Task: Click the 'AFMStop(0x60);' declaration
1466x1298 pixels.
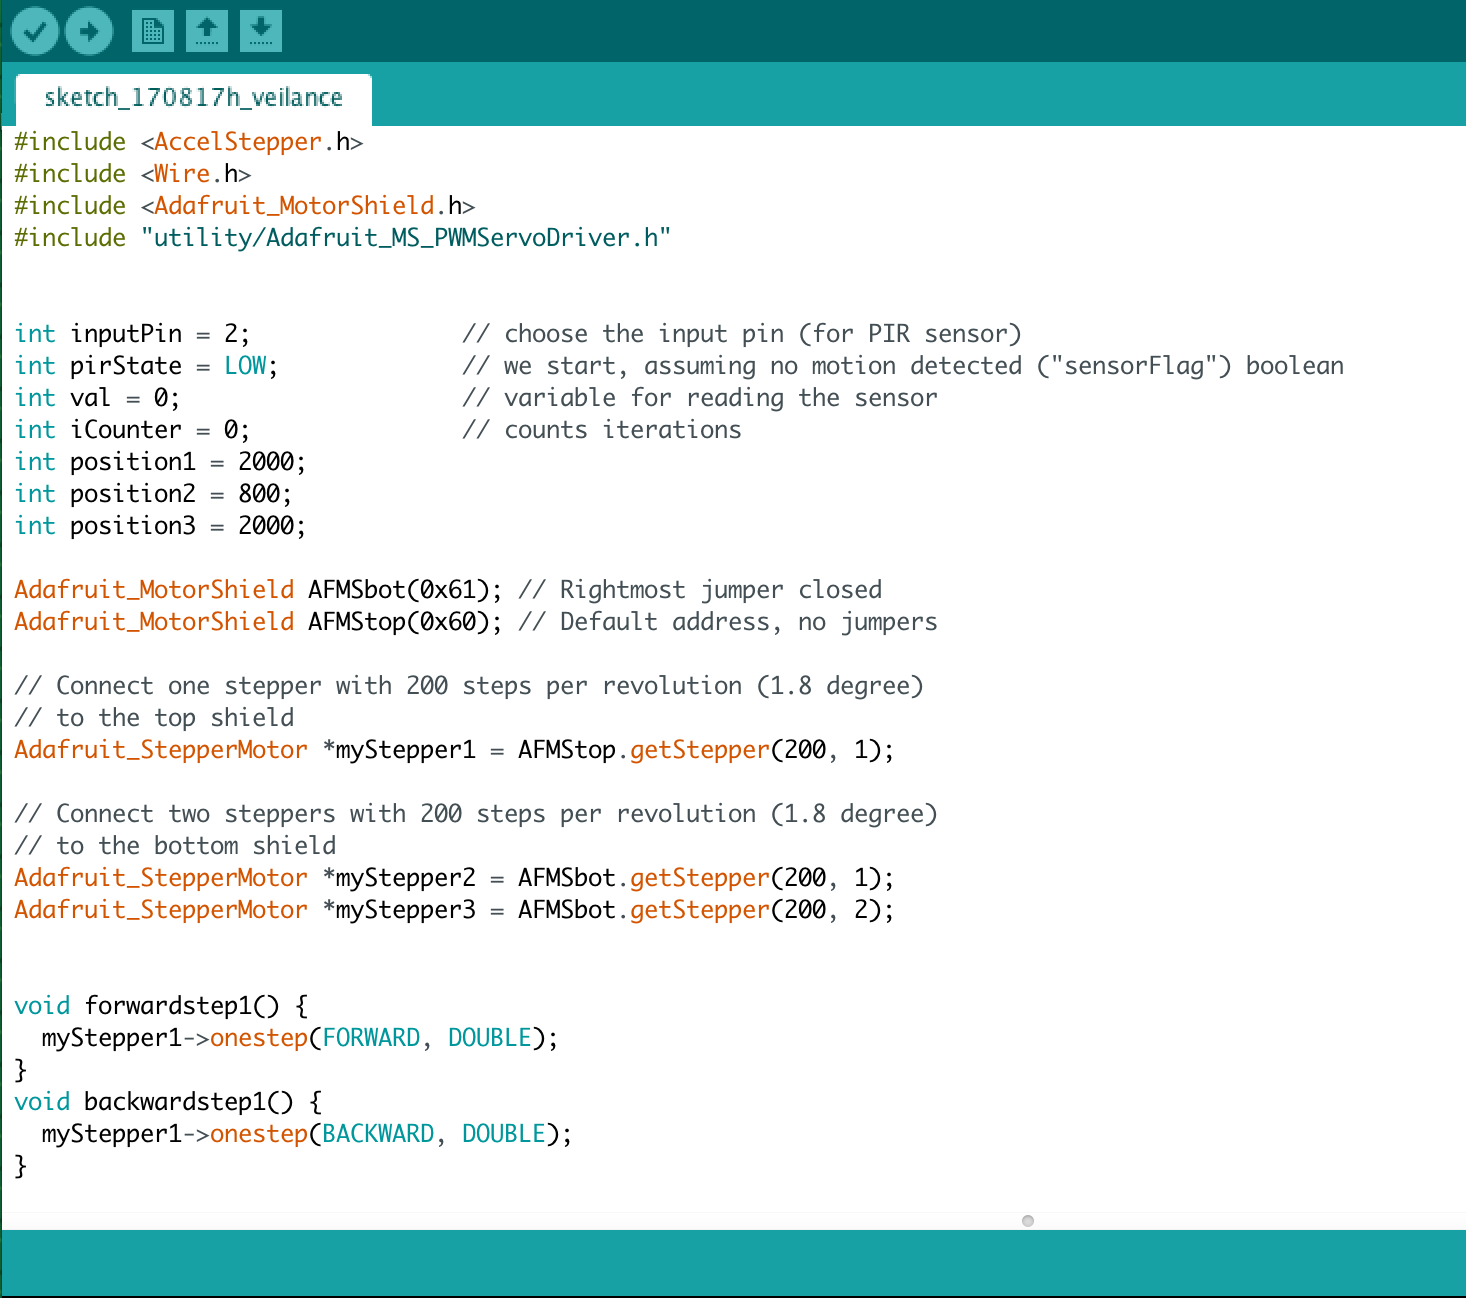Action: point(405,622)
